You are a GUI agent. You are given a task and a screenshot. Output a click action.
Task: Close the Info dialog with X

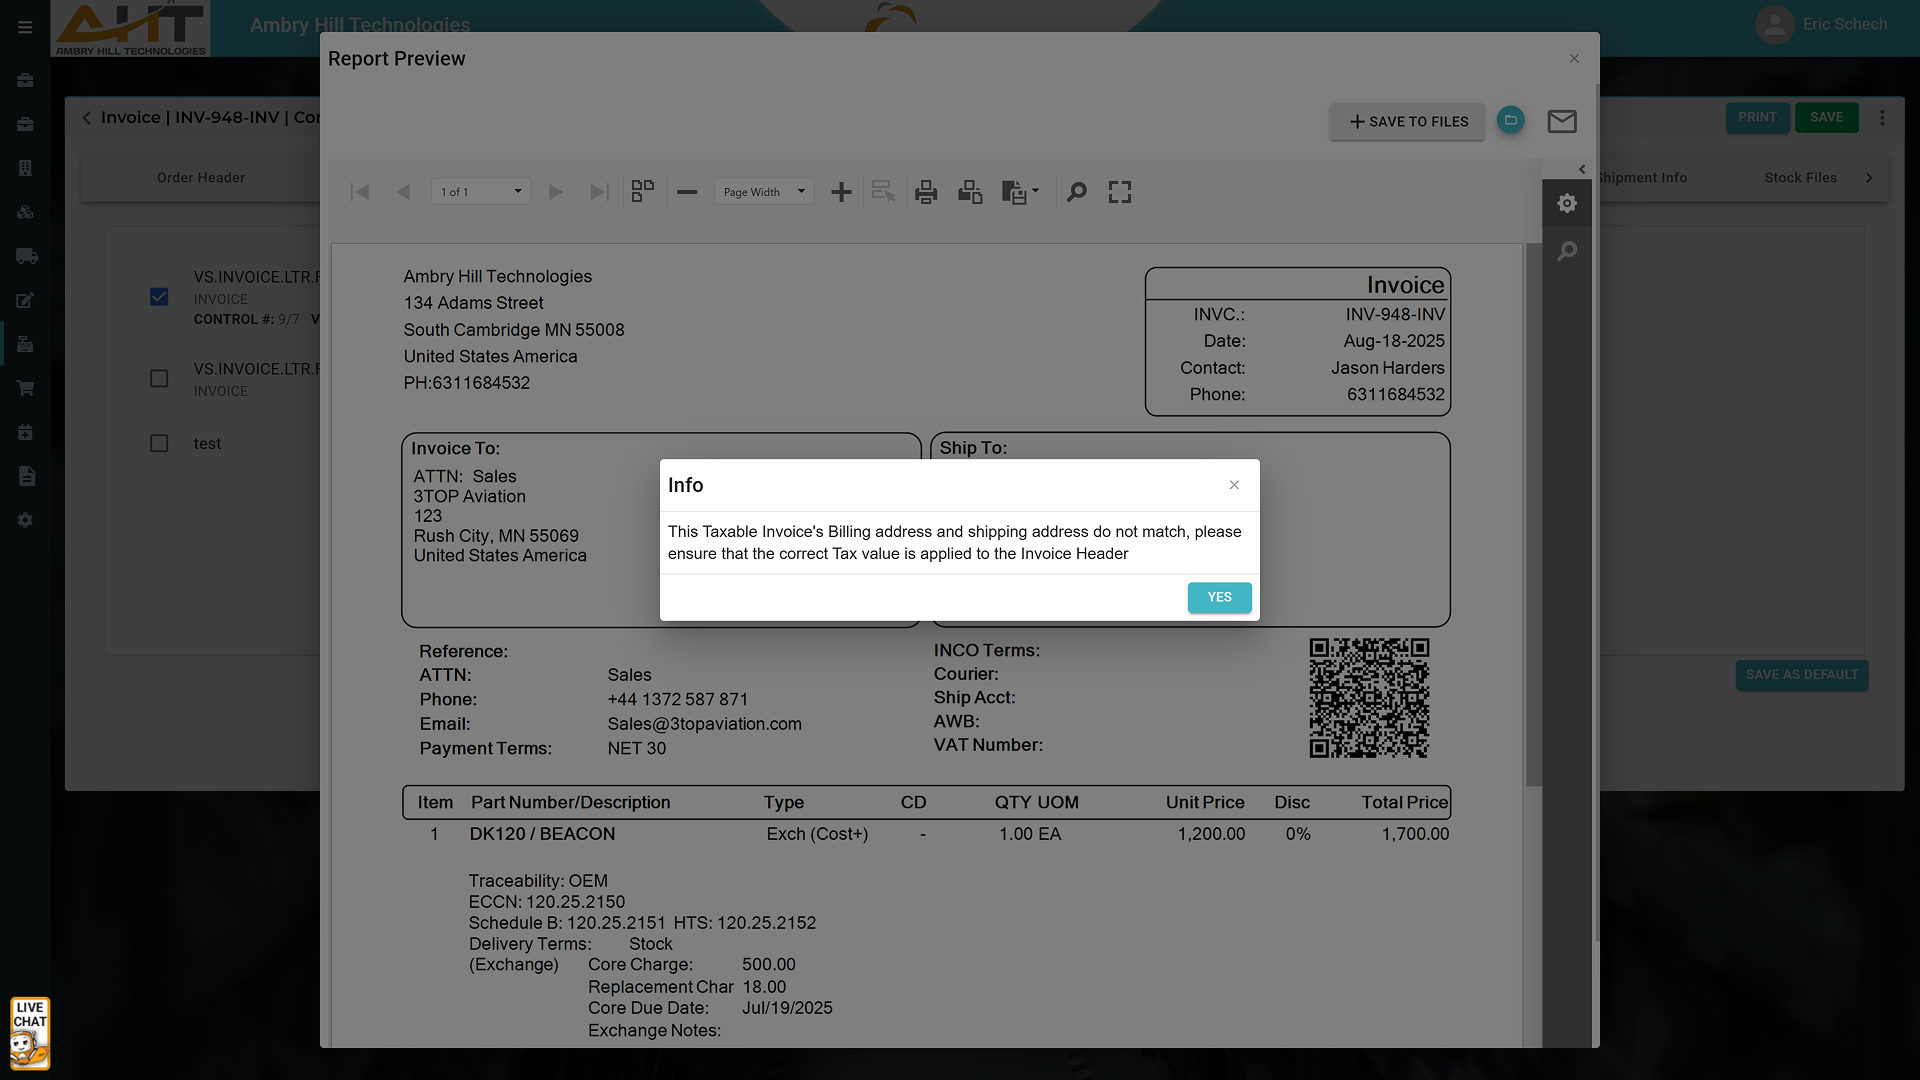click(x=1234, y=485)
